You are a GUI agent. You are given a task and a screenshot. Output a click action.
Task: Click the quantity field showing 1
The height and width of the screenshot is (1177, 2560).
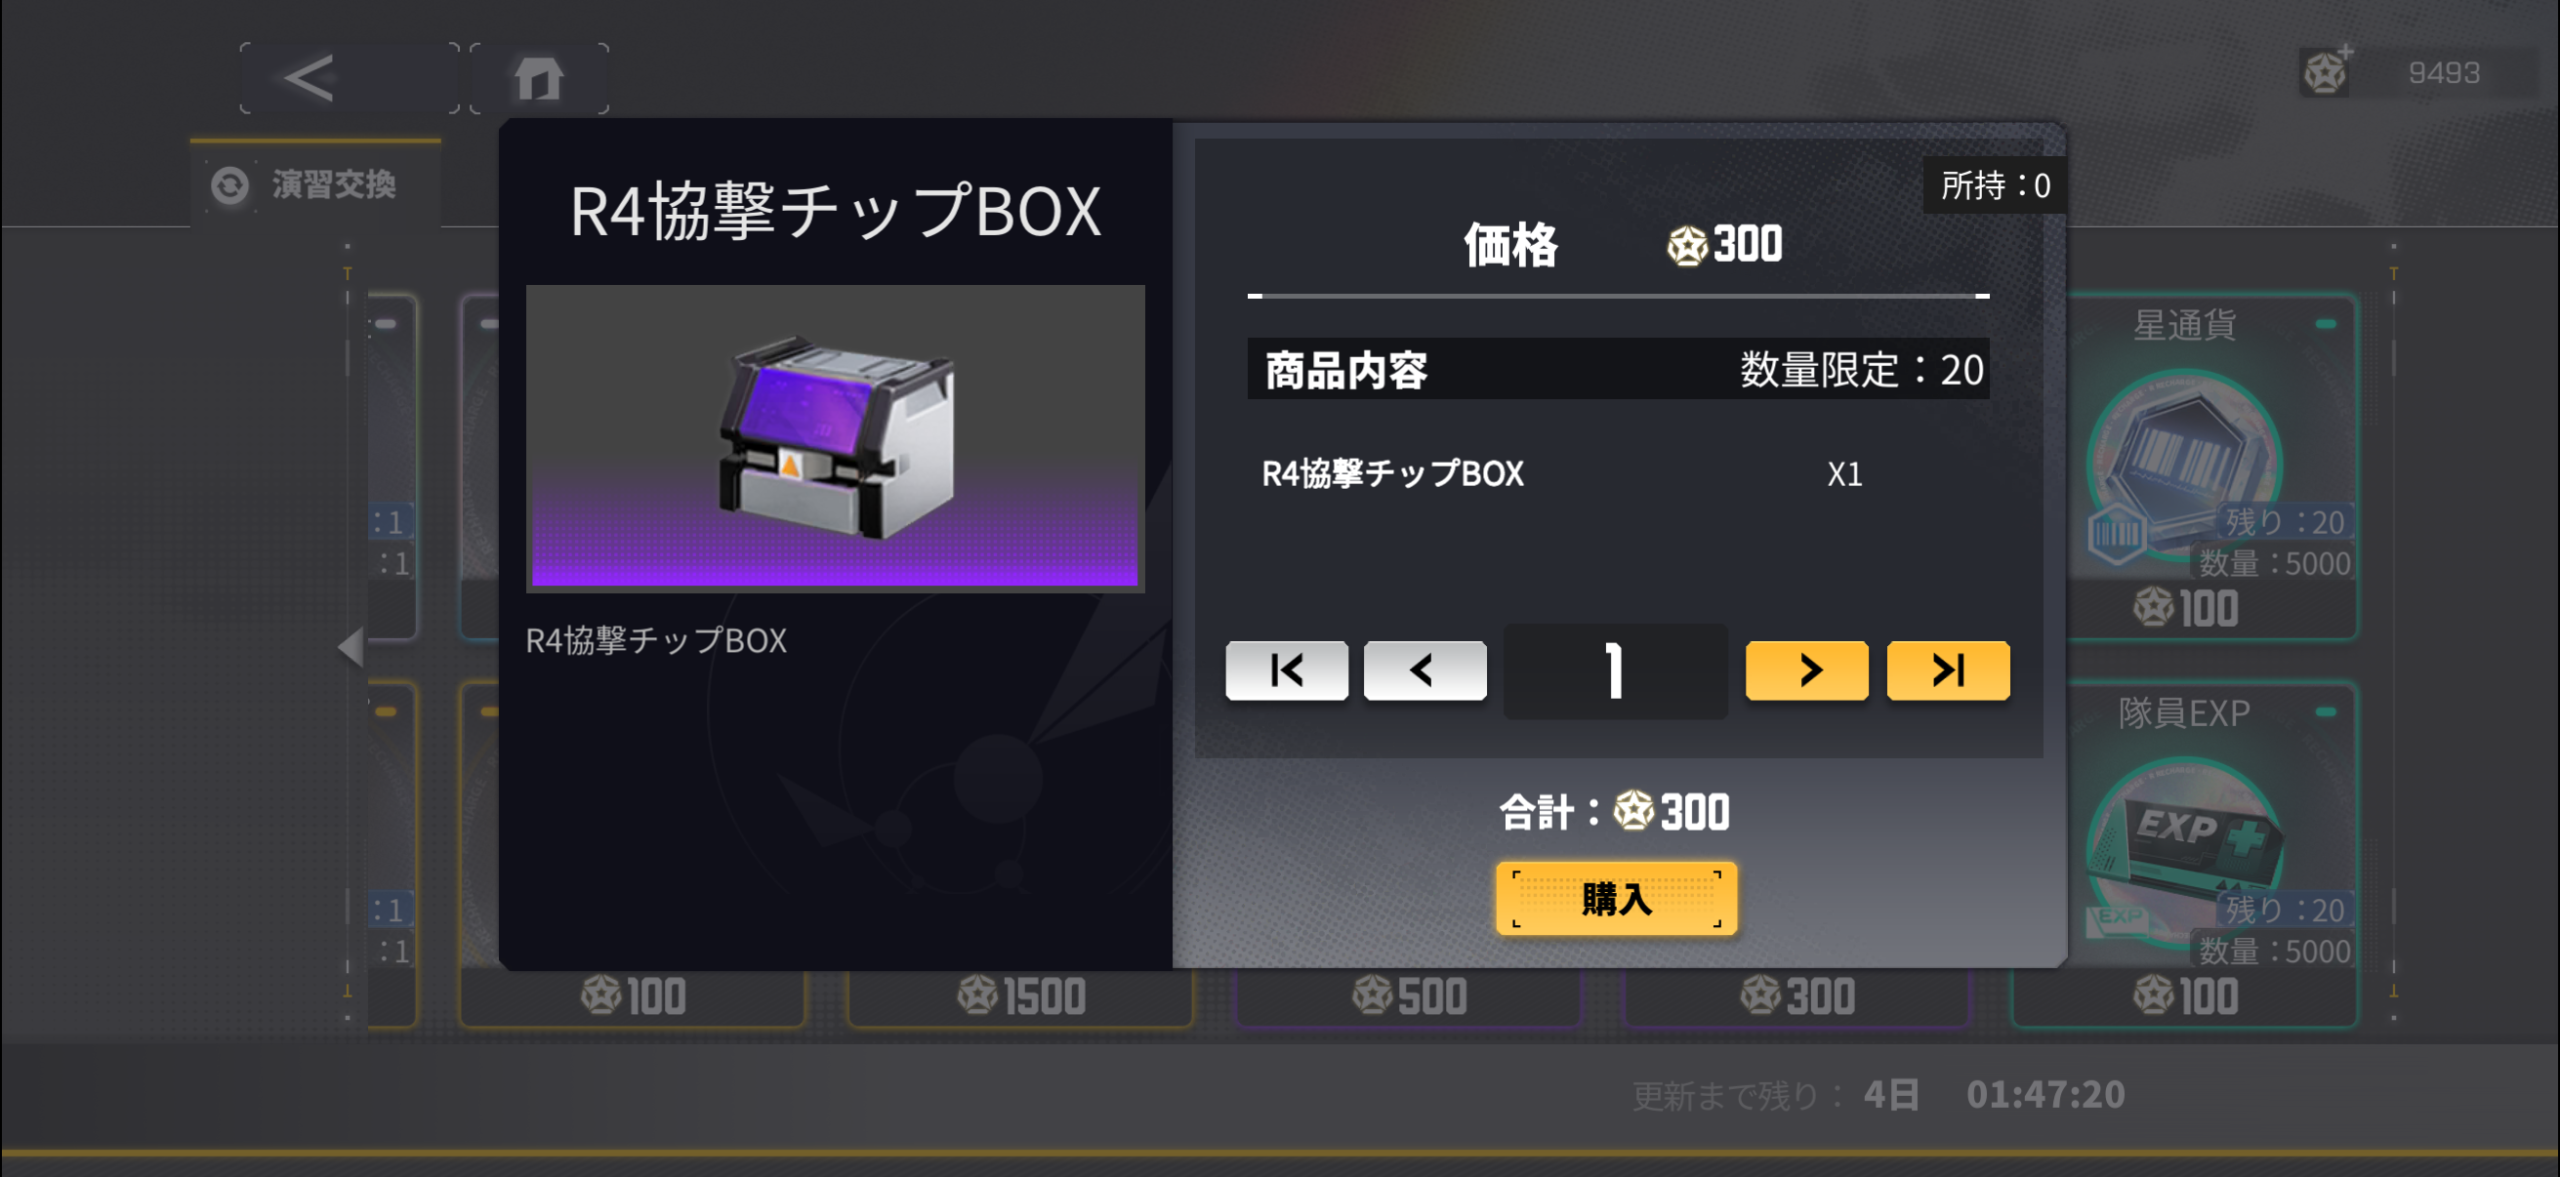1615,671
